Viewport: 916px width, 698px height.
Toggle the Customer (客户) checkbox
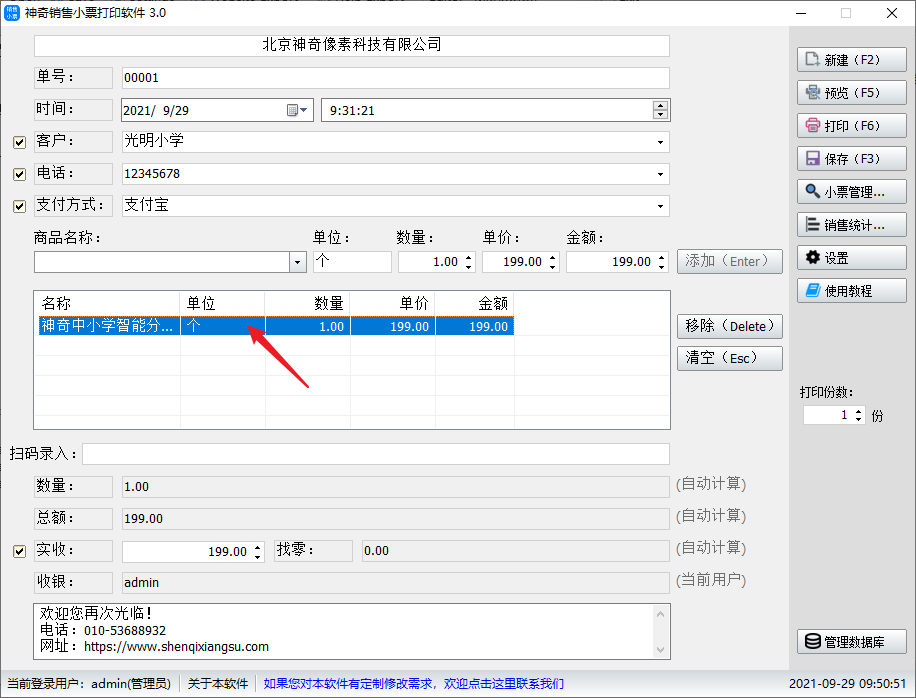(x=19, y=142)
